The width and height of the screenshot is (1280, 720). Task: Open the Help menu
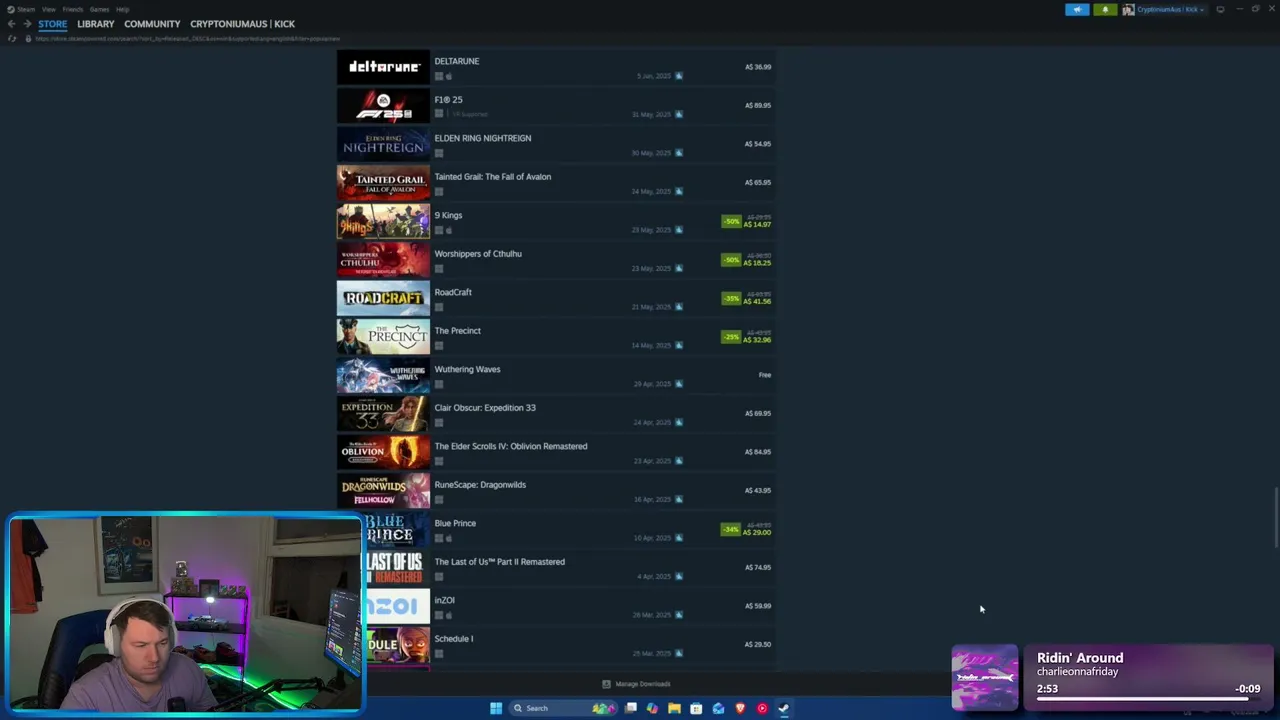tap(122, 9)
